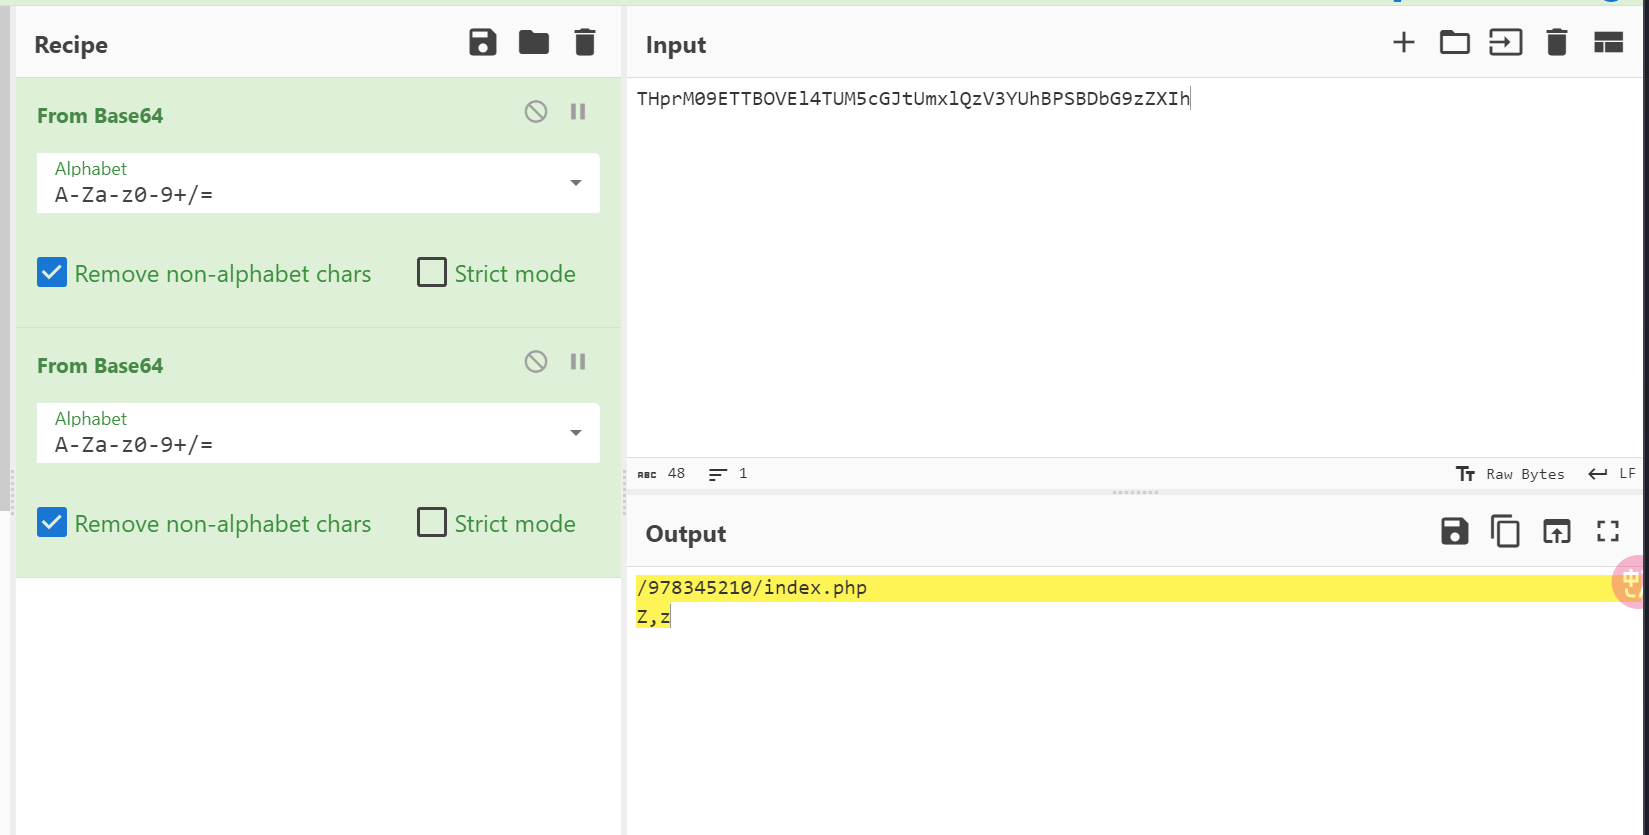Open file as input

tap(1505, 43)
